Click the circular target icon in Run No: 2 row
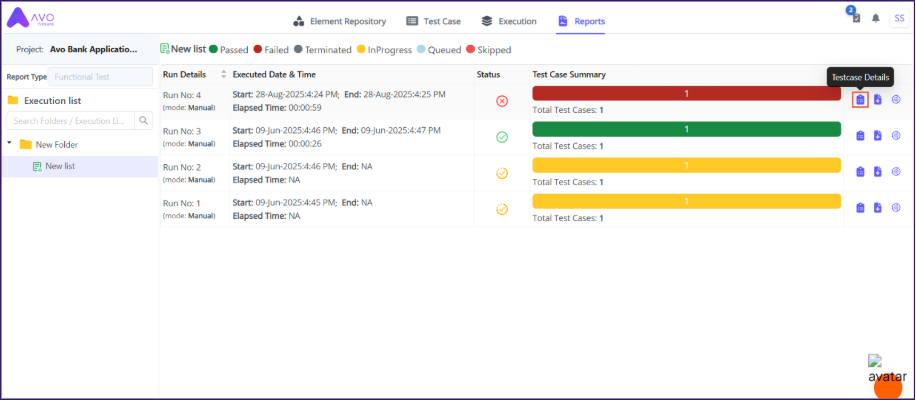 pos(896,172)
